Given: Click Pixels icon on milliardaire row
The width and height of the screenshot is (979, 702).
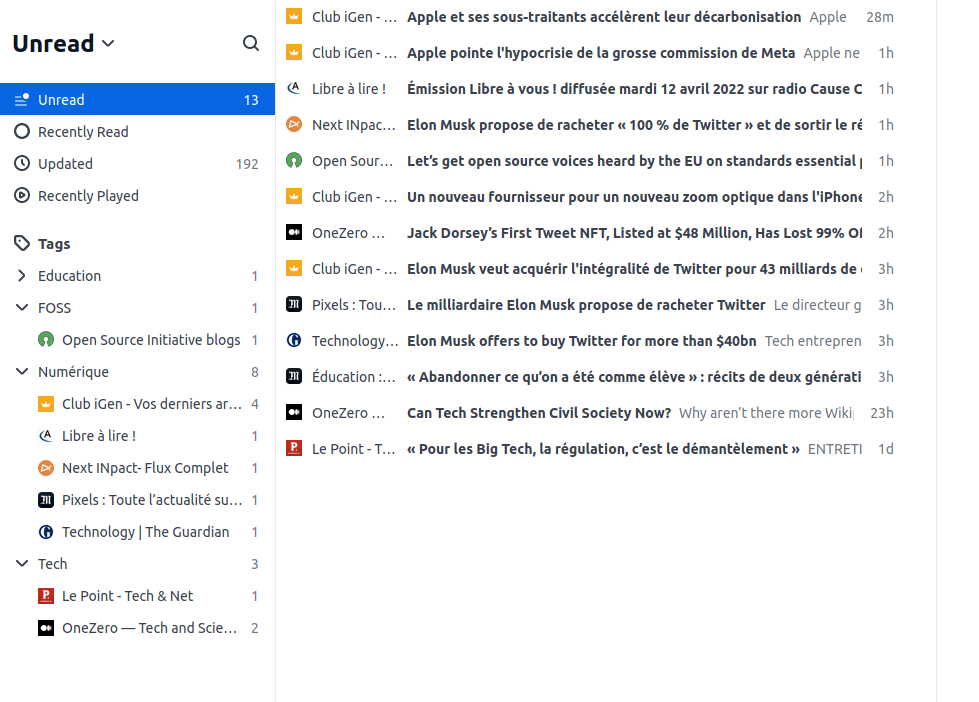Looking at the screenshot, I should 294,304.
